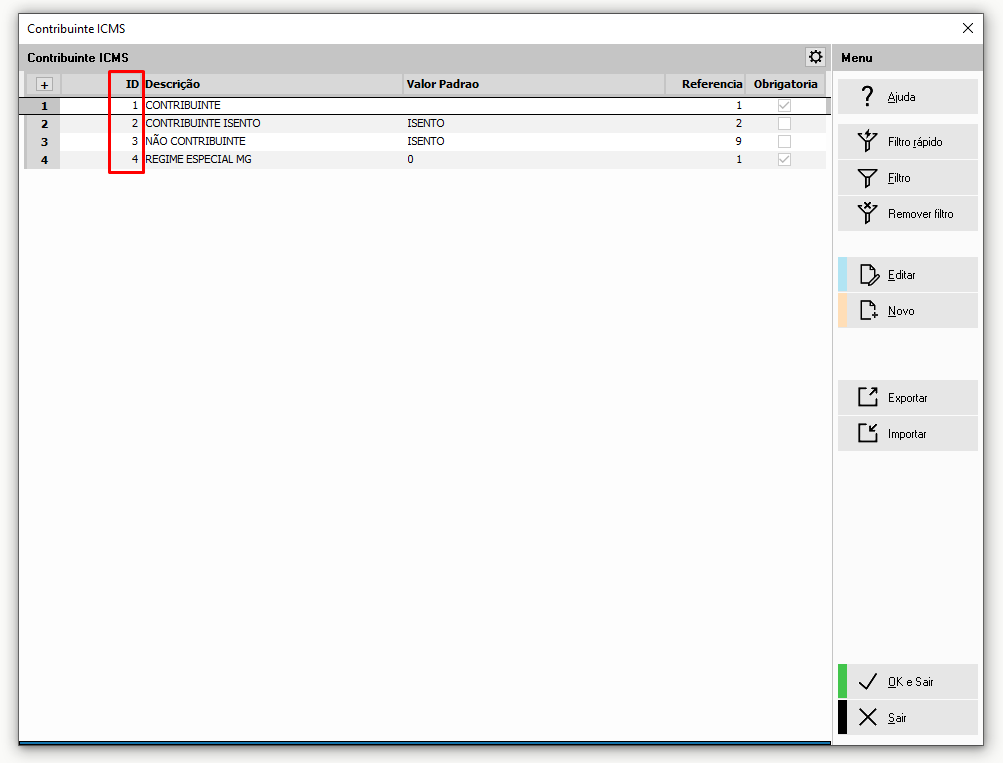Click the Referencia column header
Screen dimensions: 1003x763
point(710,84)
